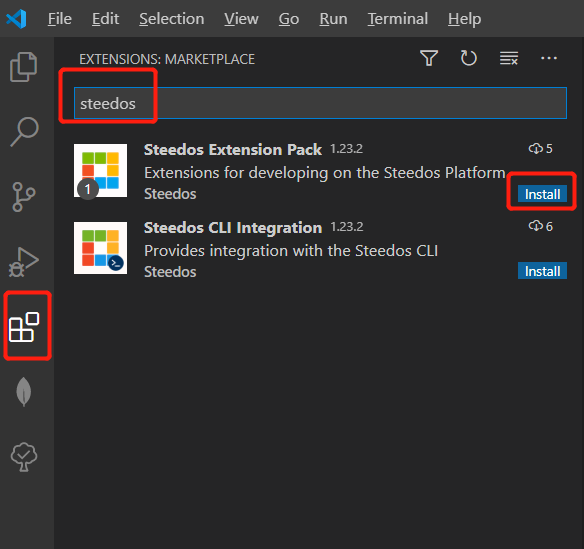This screenshot has width=584, height=549.
Task: Refresh the extensions list
Action: tap(469, 58)
